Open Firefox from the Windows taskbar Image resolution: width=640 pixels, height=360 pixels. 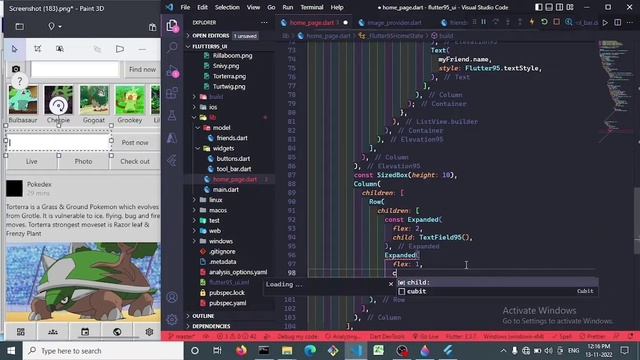[241, 351]
